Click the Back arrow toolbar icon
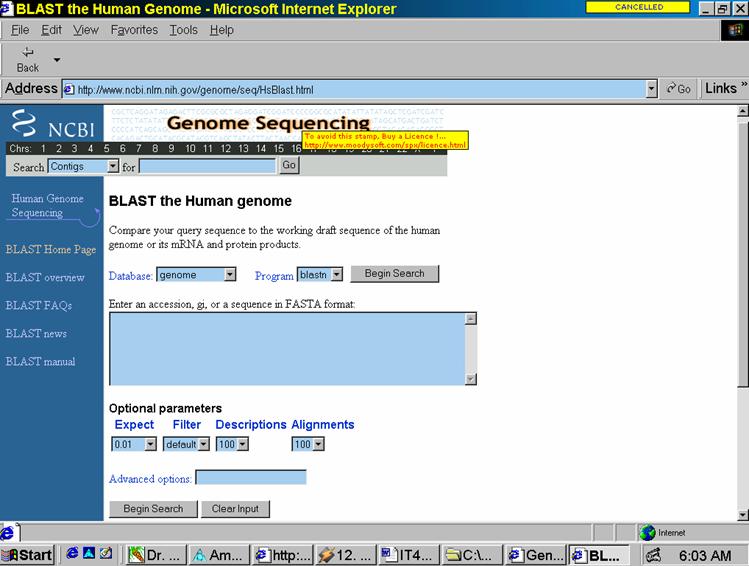 coord(28,52)
